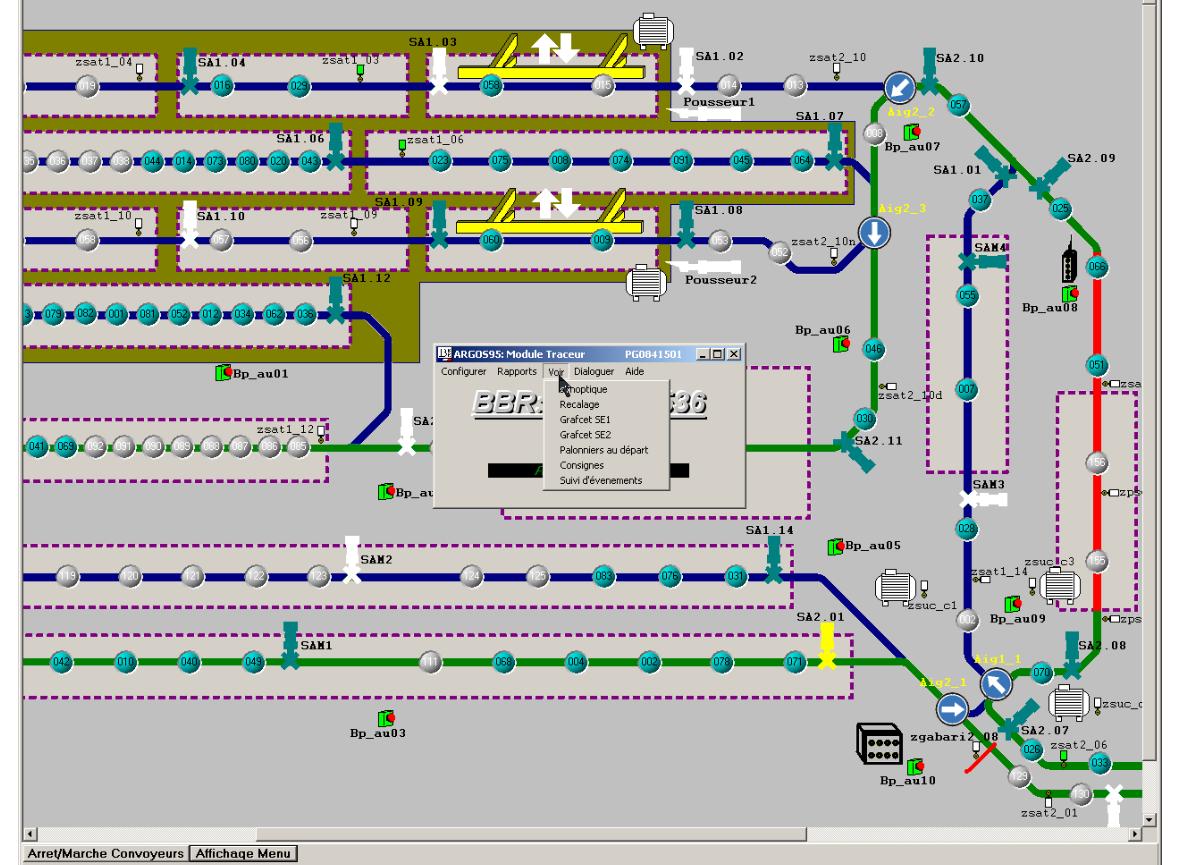Click the Bp_au01 emergency stop icon
1179x865 pixels.
223,372
